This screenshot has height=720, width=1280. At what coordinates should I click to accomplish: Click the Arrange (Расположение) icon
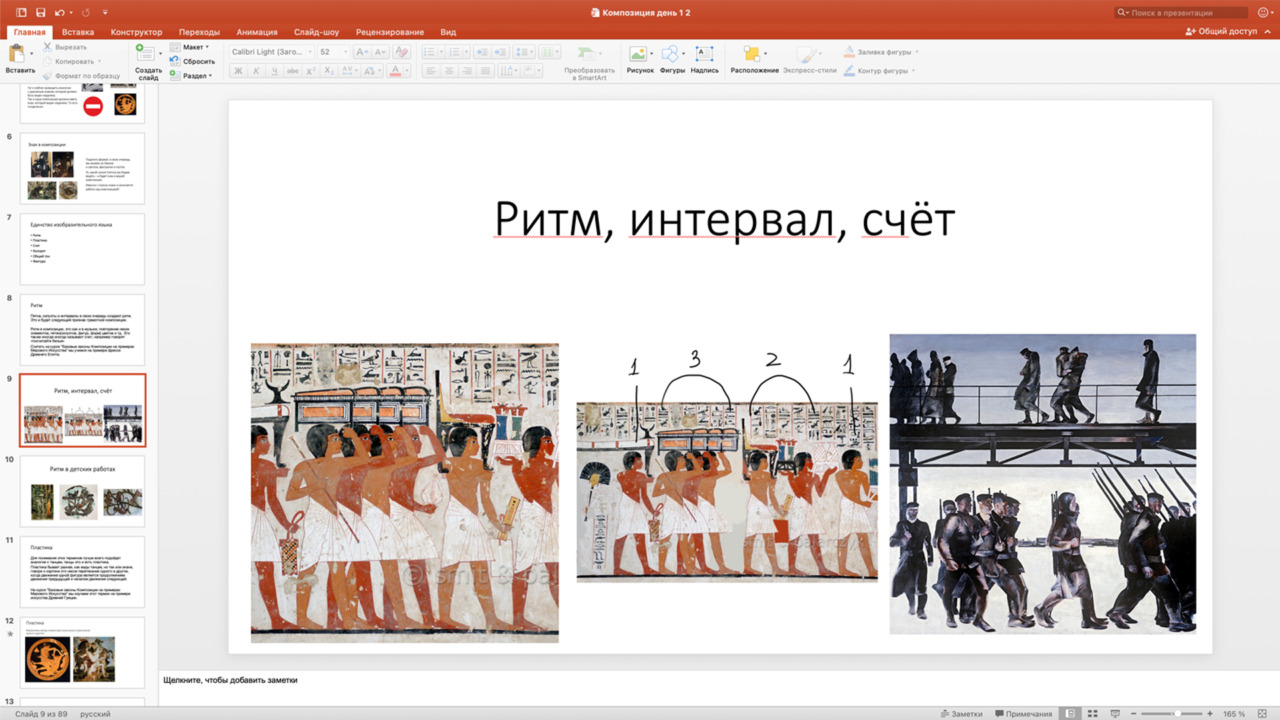[751, 54]
